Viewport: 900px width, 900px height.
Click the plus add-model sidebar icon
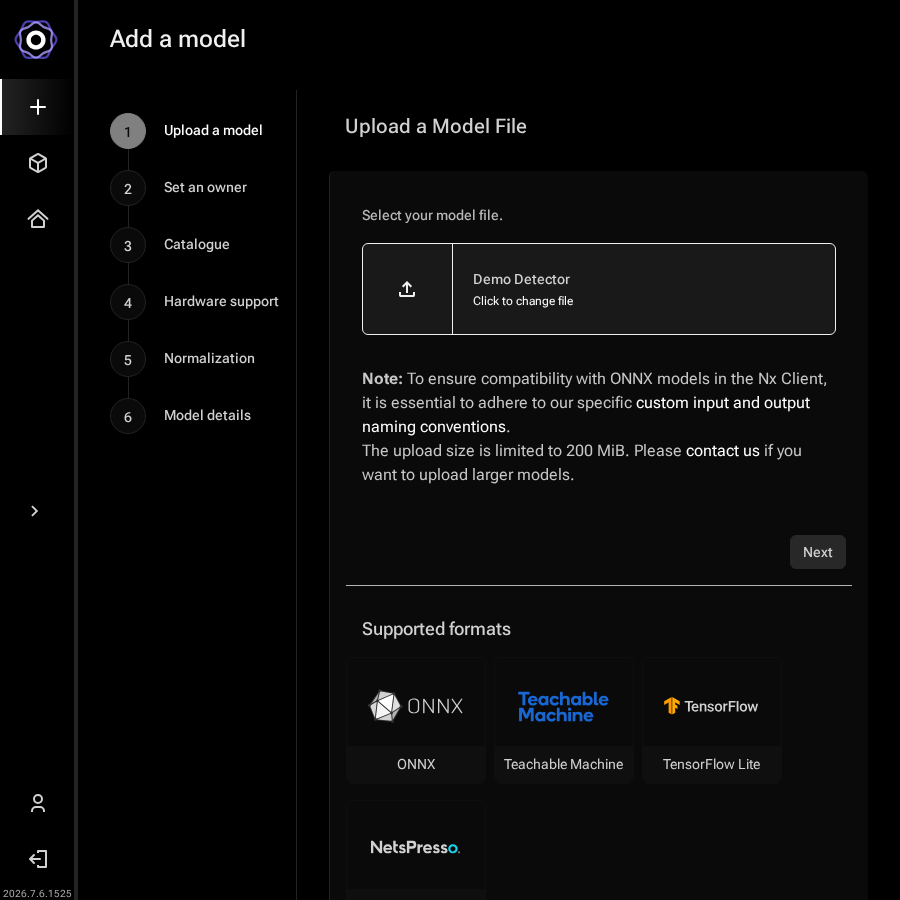pos(38,107)
